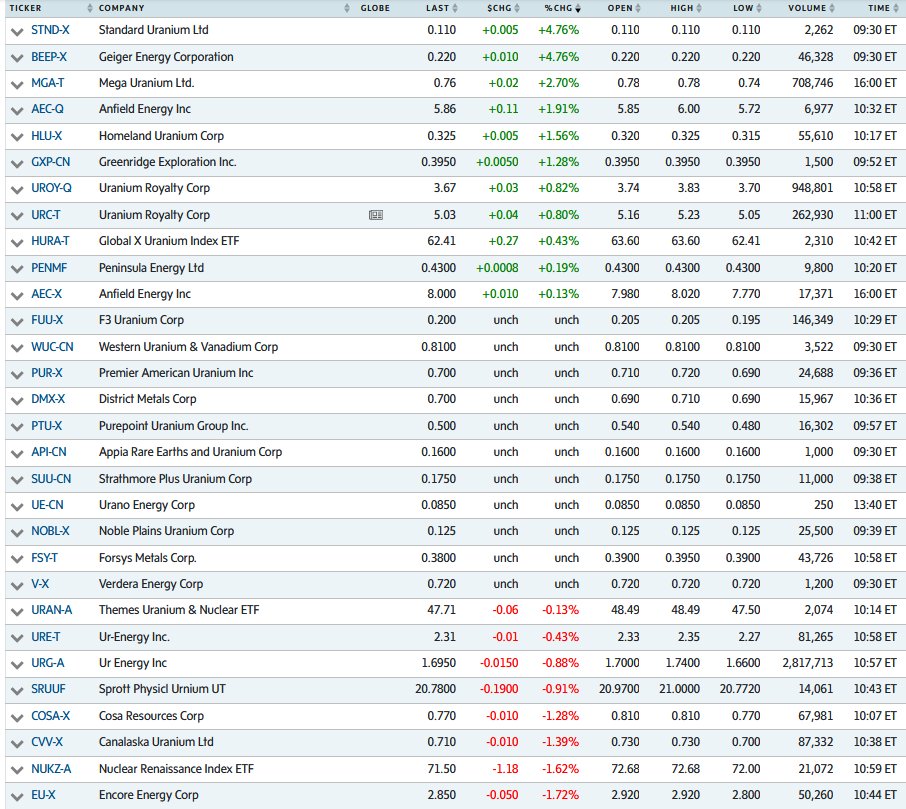Expand the Mega Uranium Ltd. row chevron
This screenshot has height=809, width=906.
pyautogui.click(x=16, y=83)
